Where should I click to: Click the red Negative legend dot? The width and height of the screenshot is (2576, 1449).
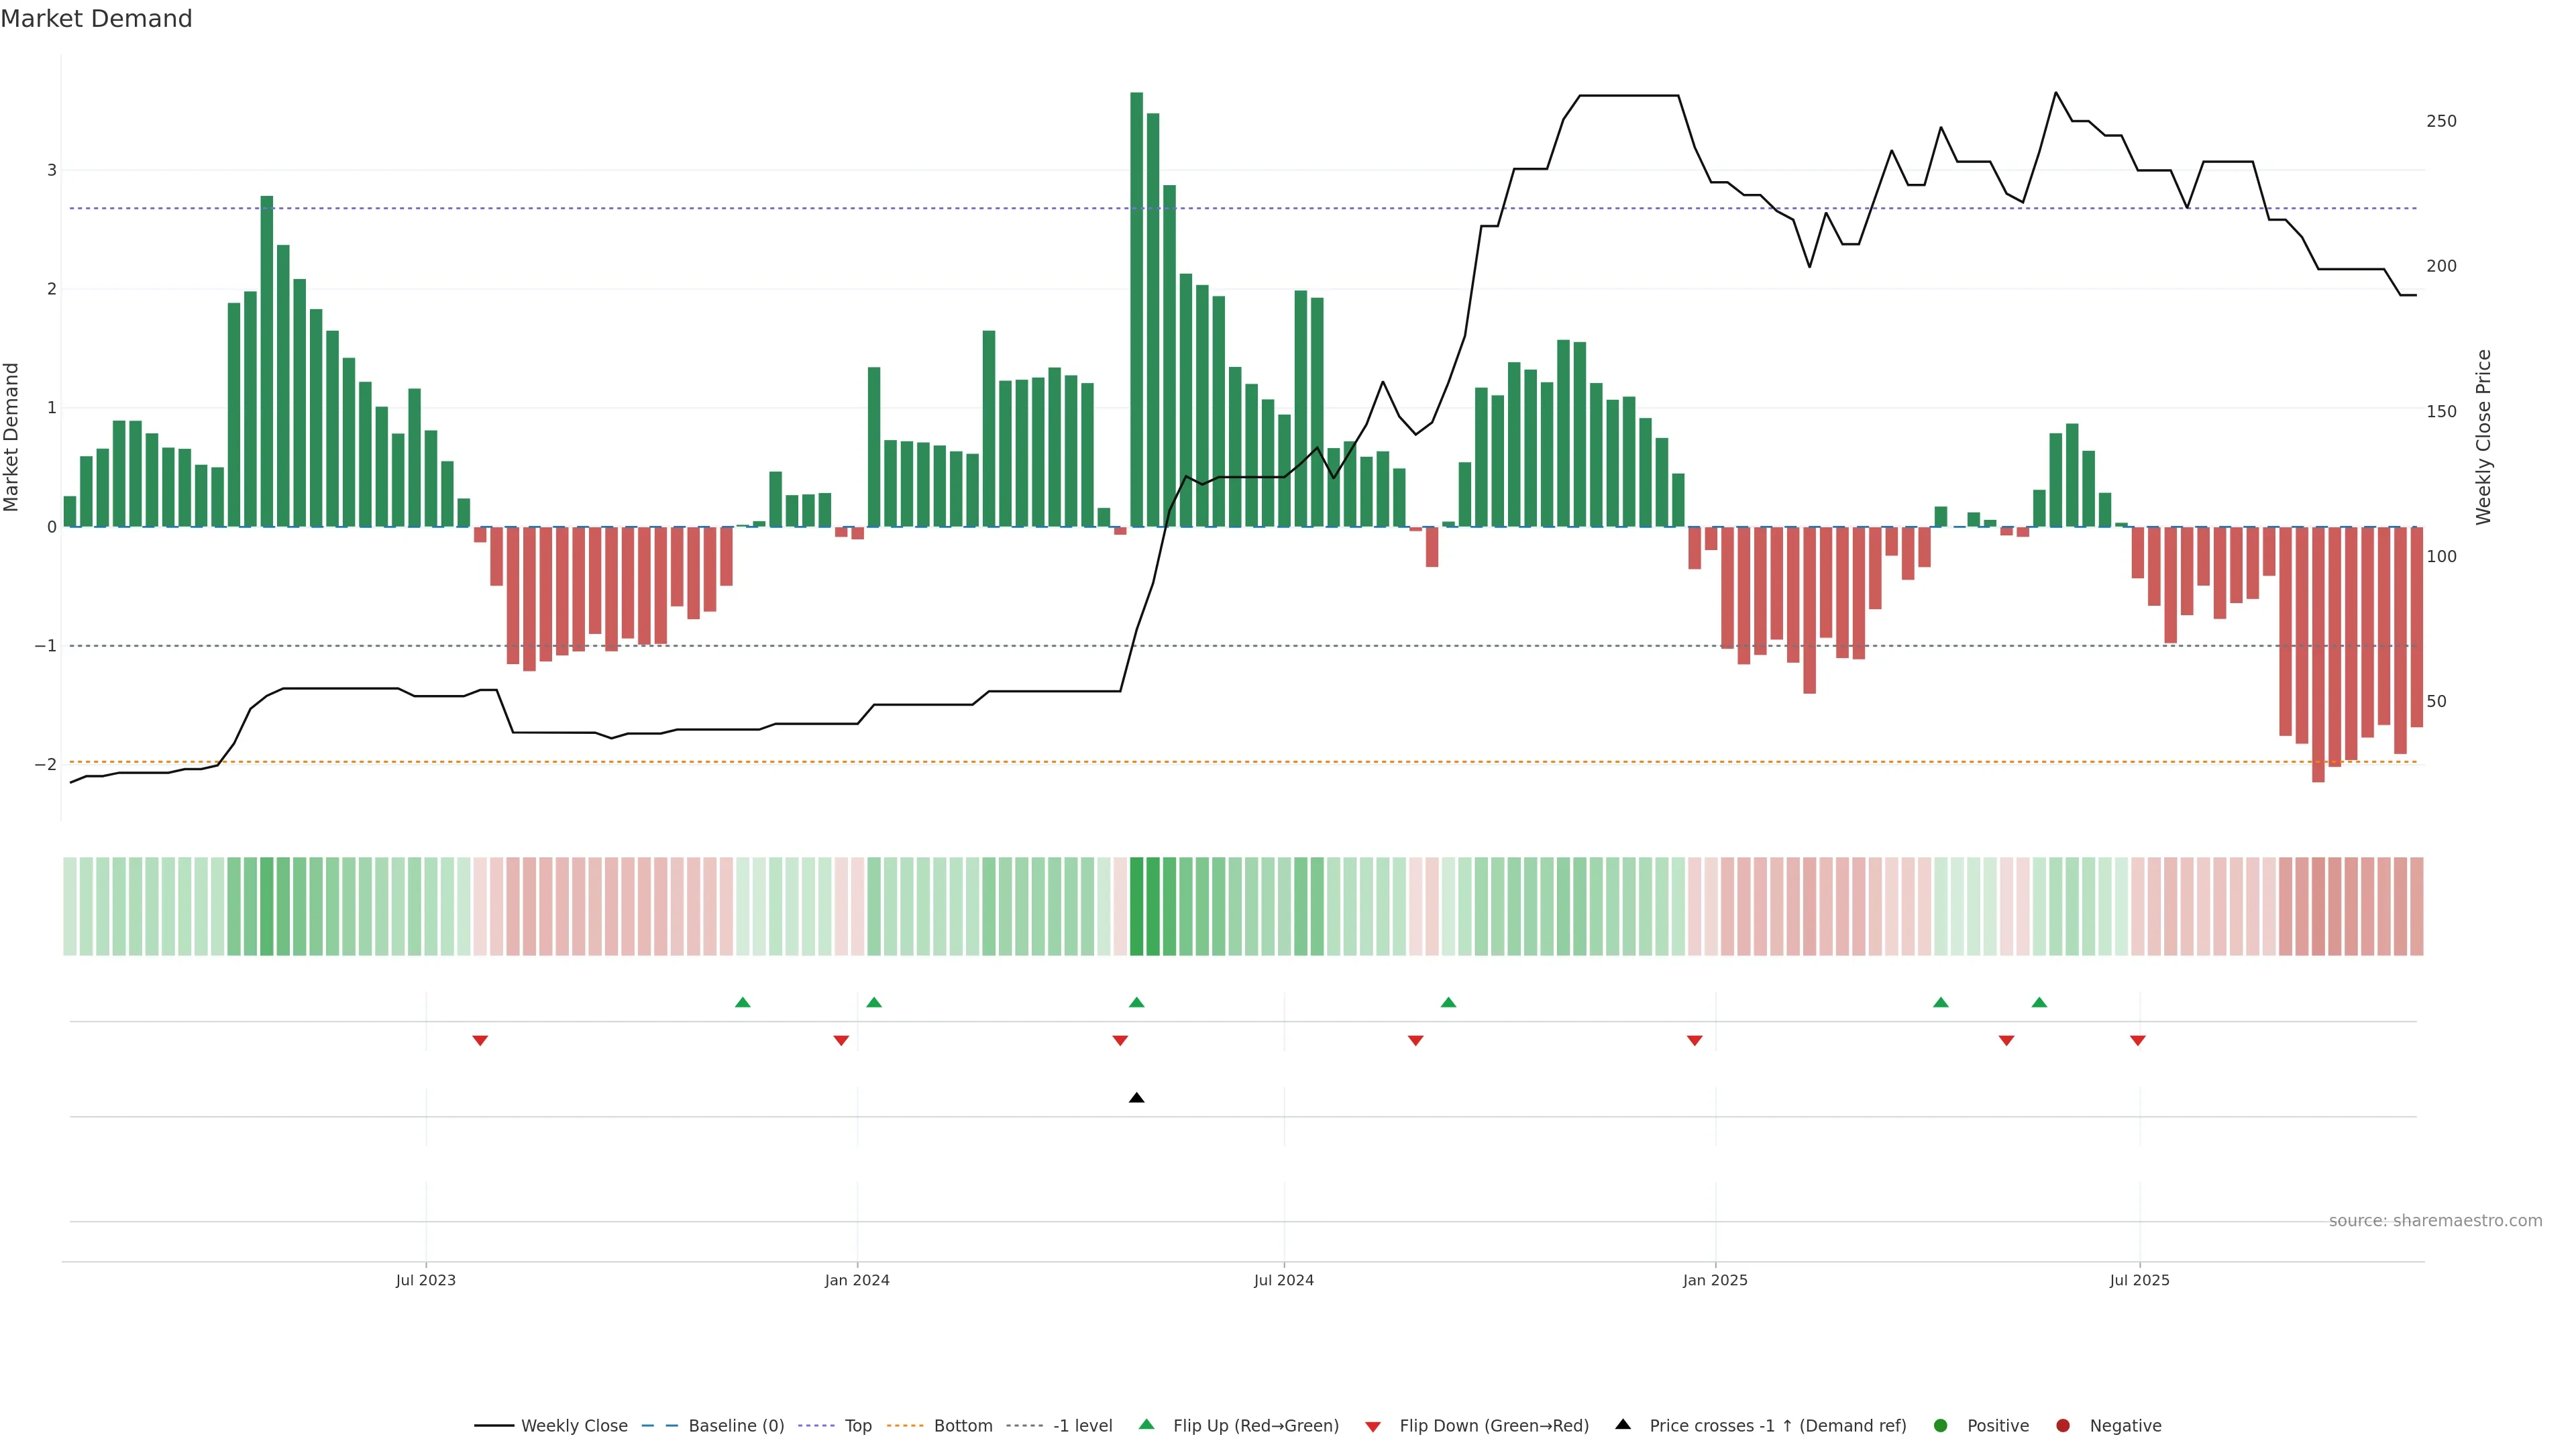click(2062, 1426)
